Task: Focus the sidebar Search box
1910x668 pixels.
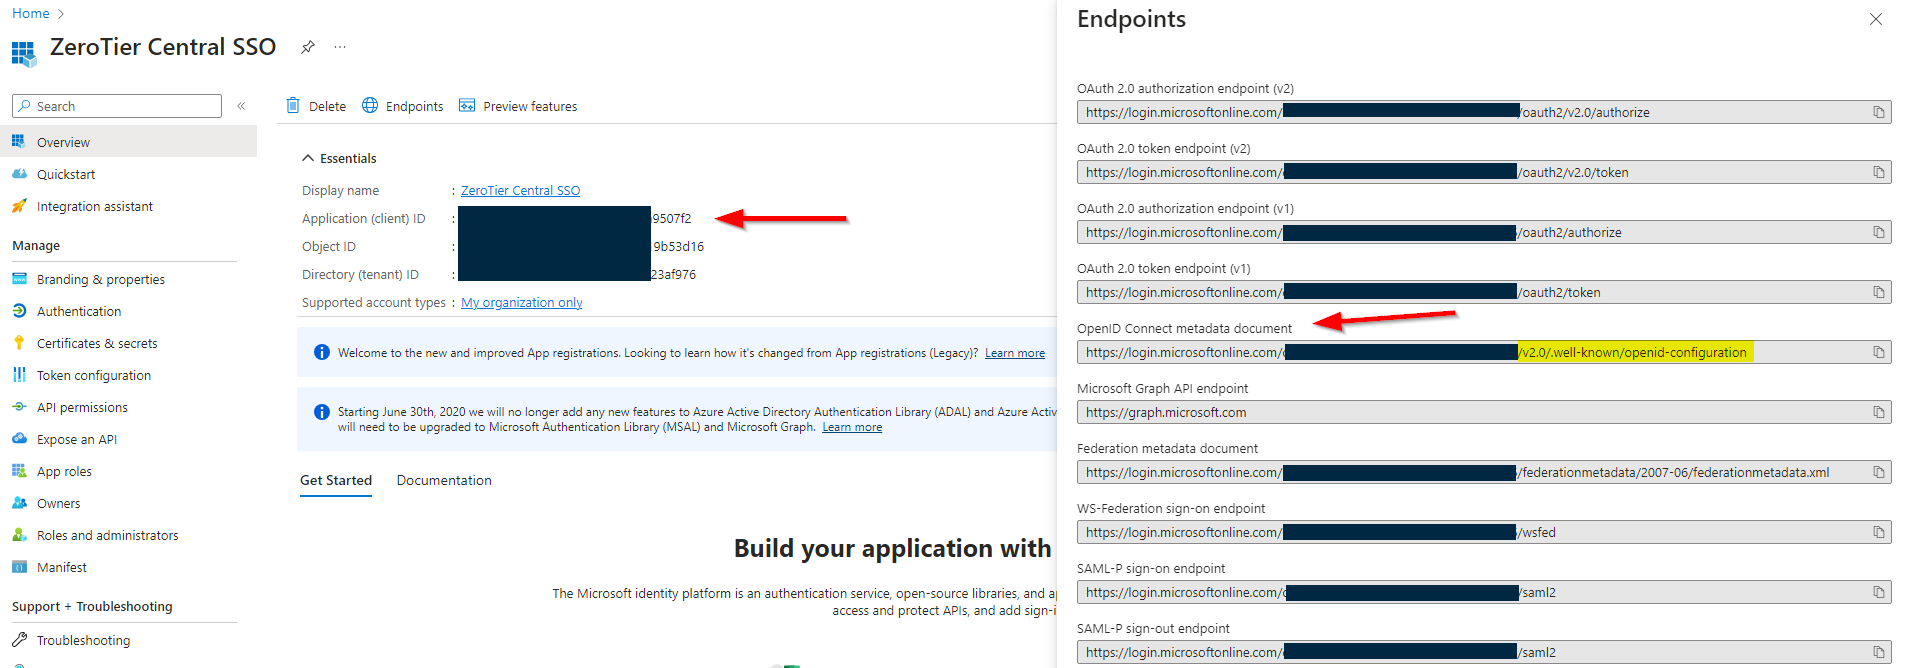Action: (x=117, y=106)
